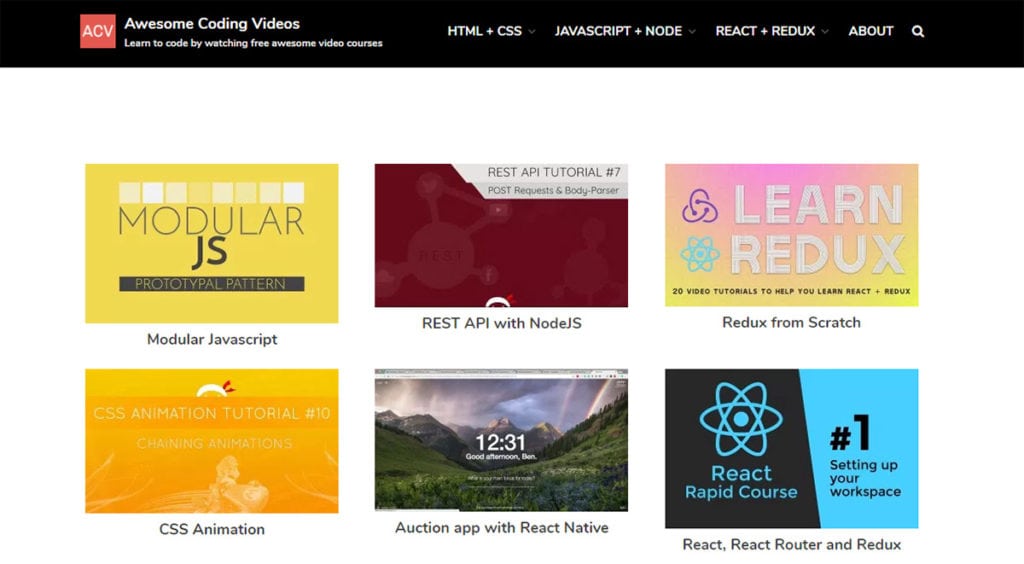Open the REST API with NodeJS link
This screenshot has height=564, width=1024.
tap(502, 323)
